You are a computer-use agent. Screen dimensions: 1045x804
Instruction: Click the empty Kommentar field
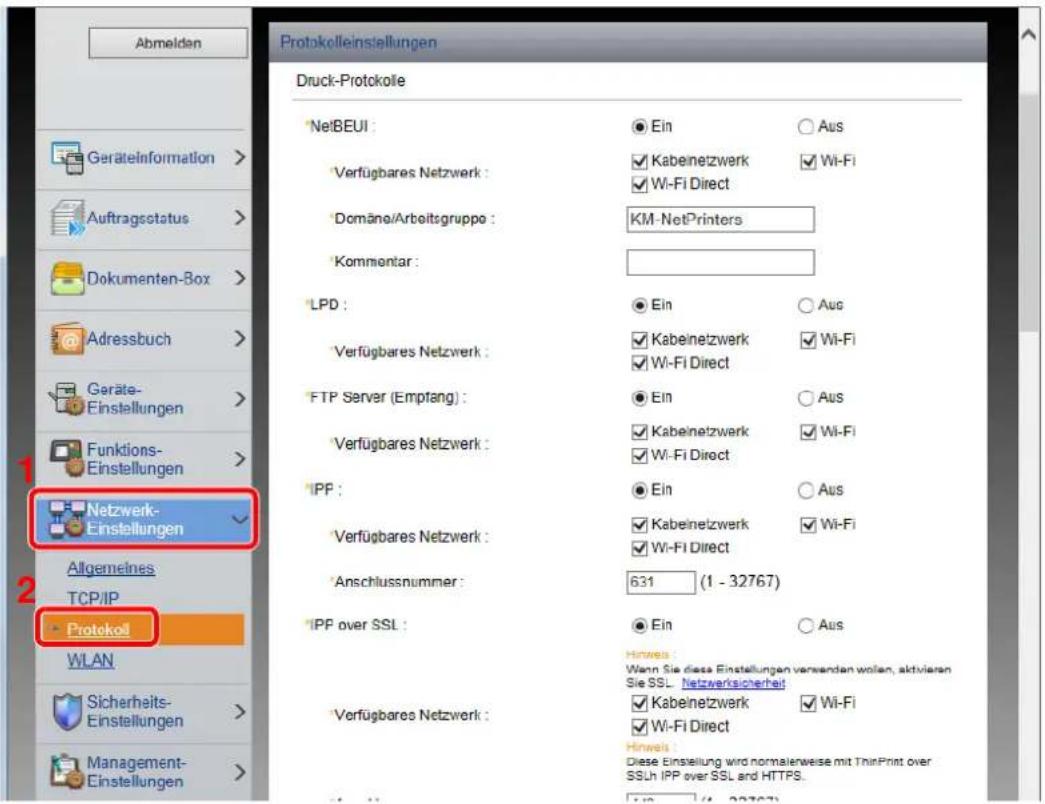720,262
